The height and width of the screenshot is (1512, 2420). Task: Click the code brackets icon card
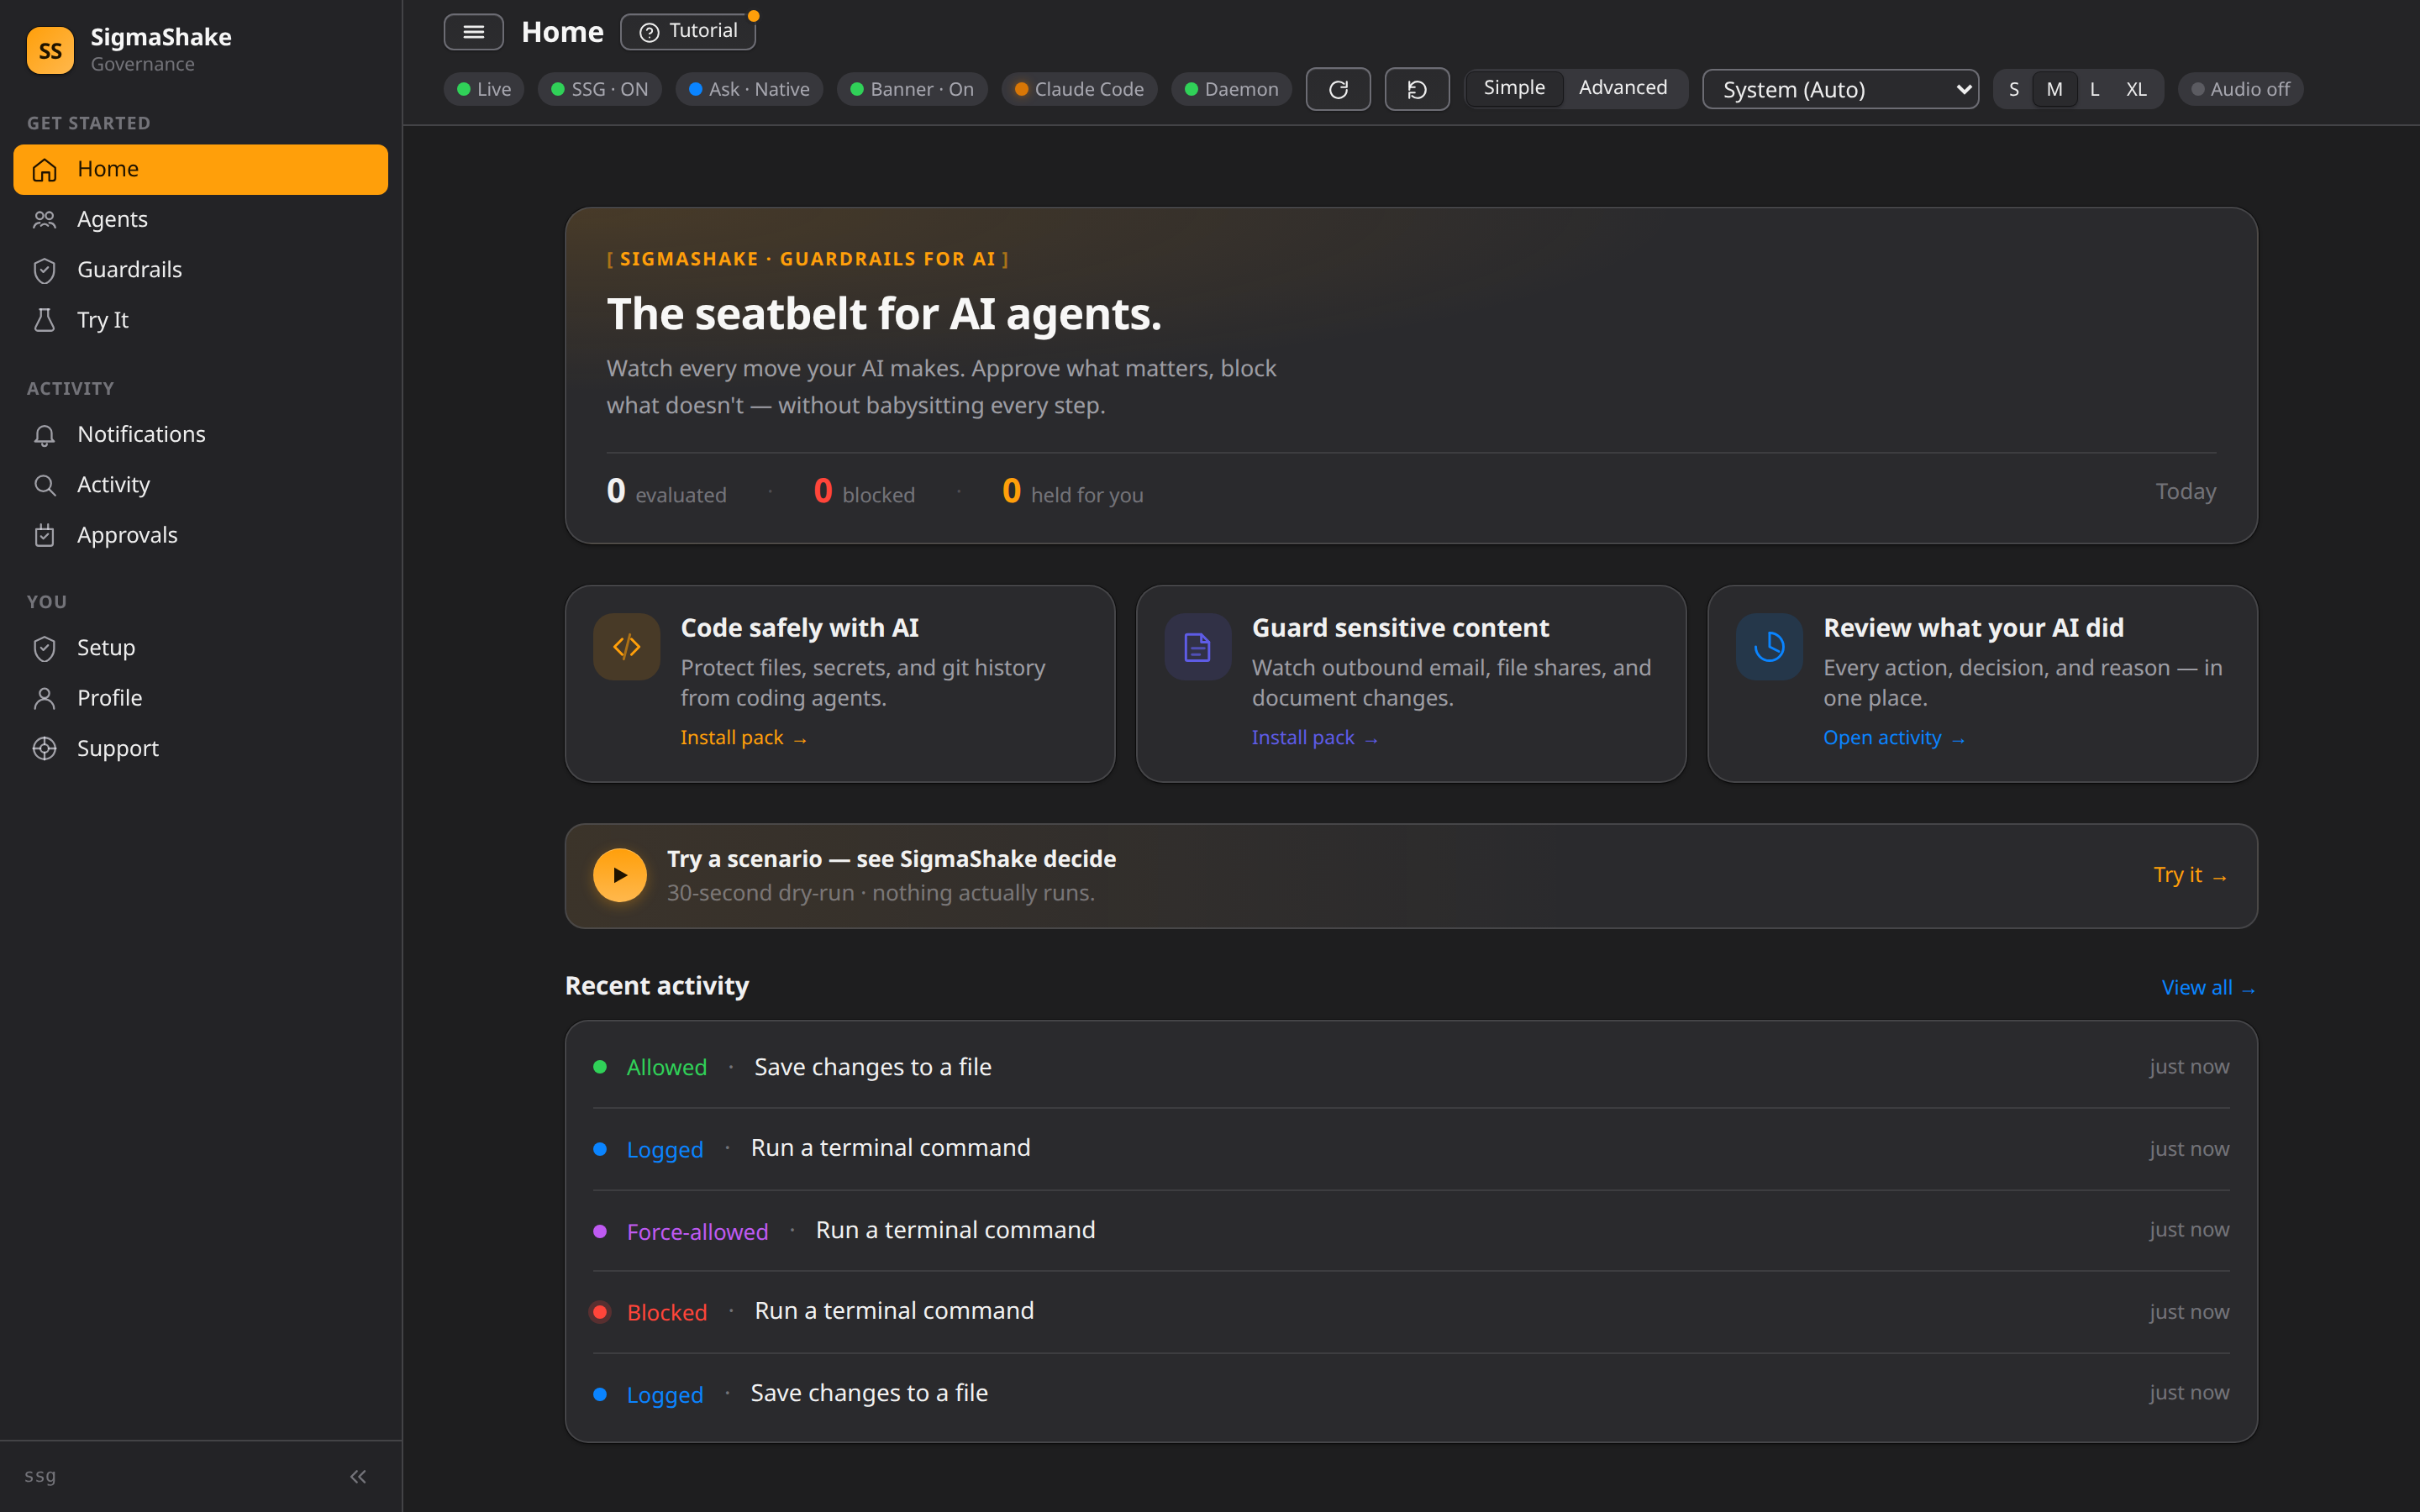(626, 647)
